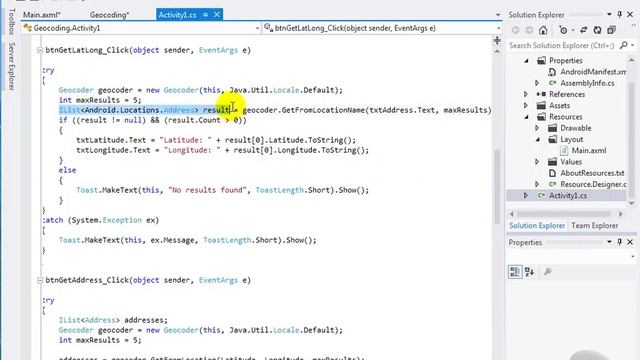
Task: Click the code editor vertical scrollbar thumb
Action: (497, 186)
